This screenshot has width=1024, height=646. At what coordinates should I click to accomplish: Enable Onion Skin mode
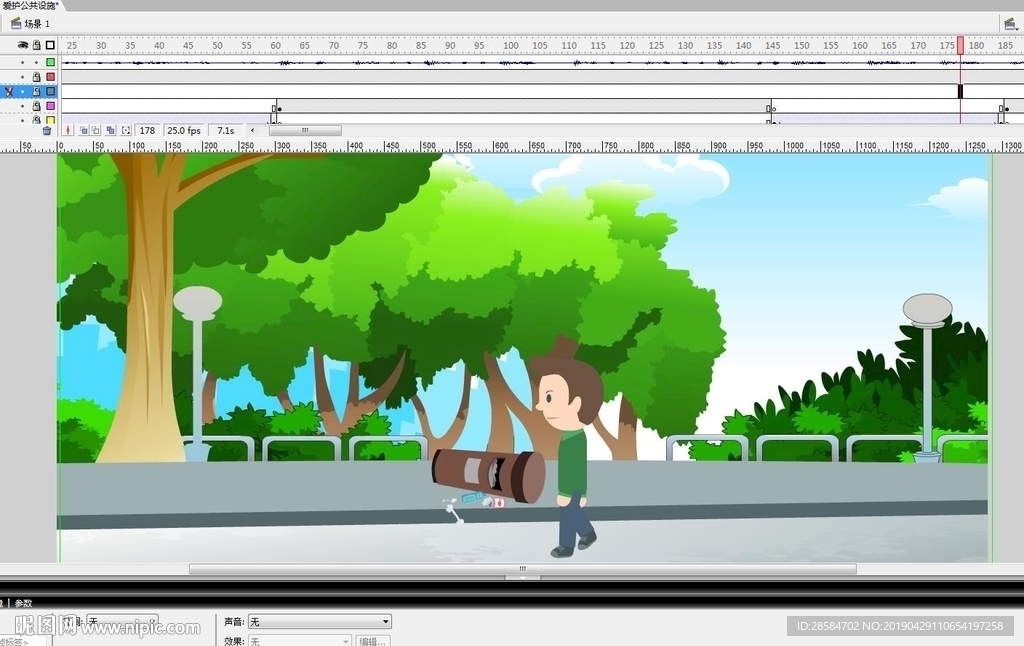84,131
